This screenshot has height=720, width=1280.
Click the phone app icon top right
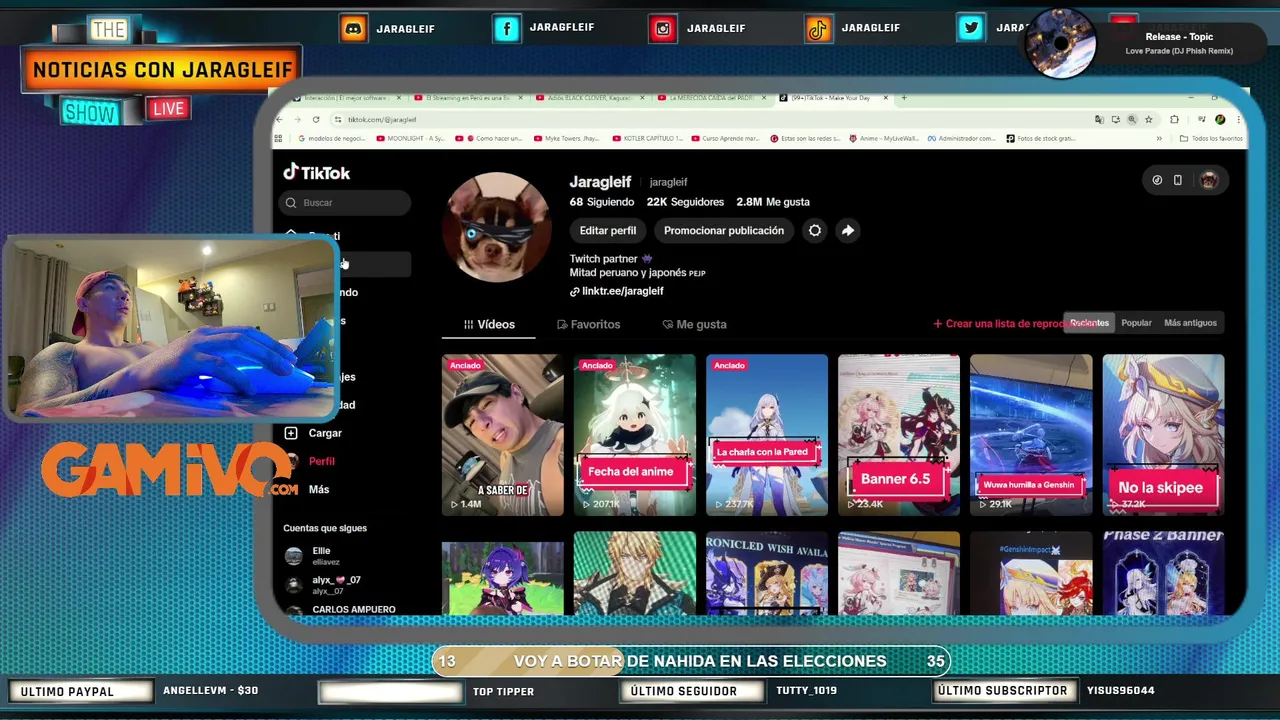point(1178,180)
